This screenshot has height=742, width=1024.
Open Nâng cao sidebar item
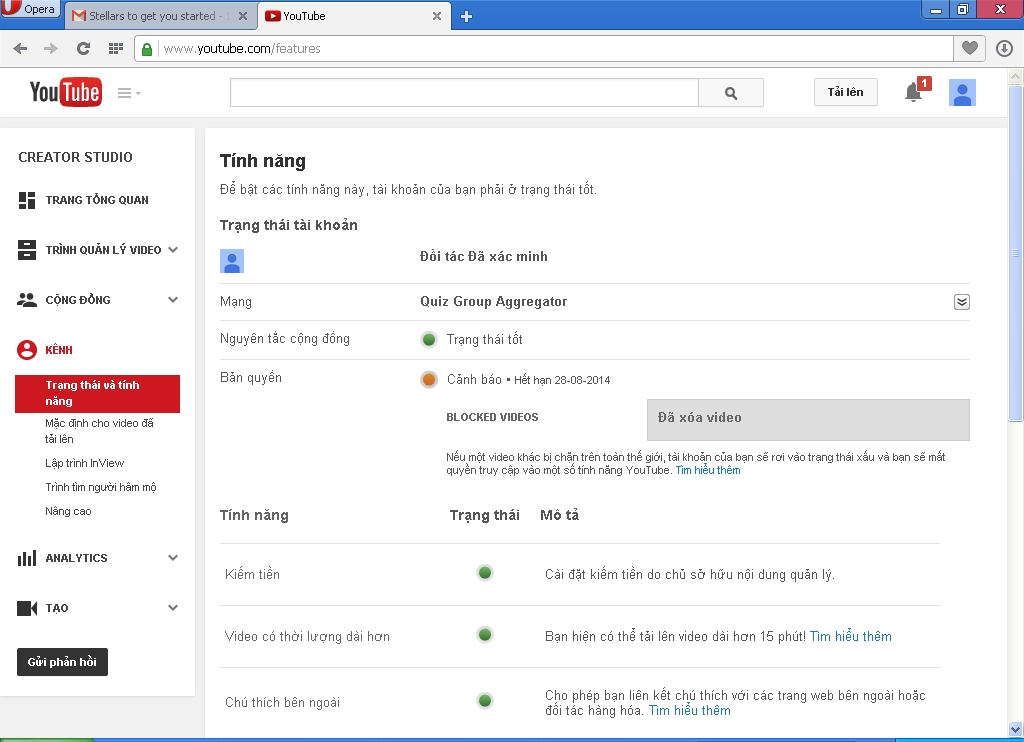coord(68,511)
